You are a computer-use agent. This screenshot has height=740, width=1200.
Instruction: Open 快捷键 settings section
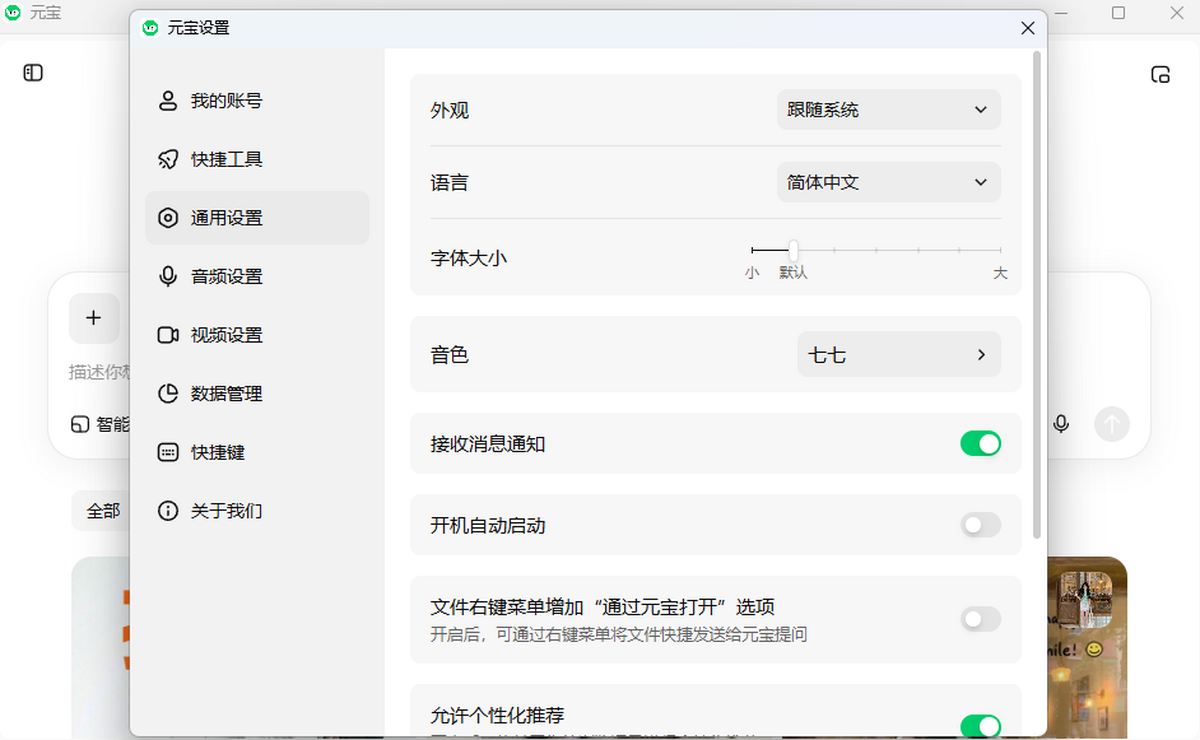point(257,452)
